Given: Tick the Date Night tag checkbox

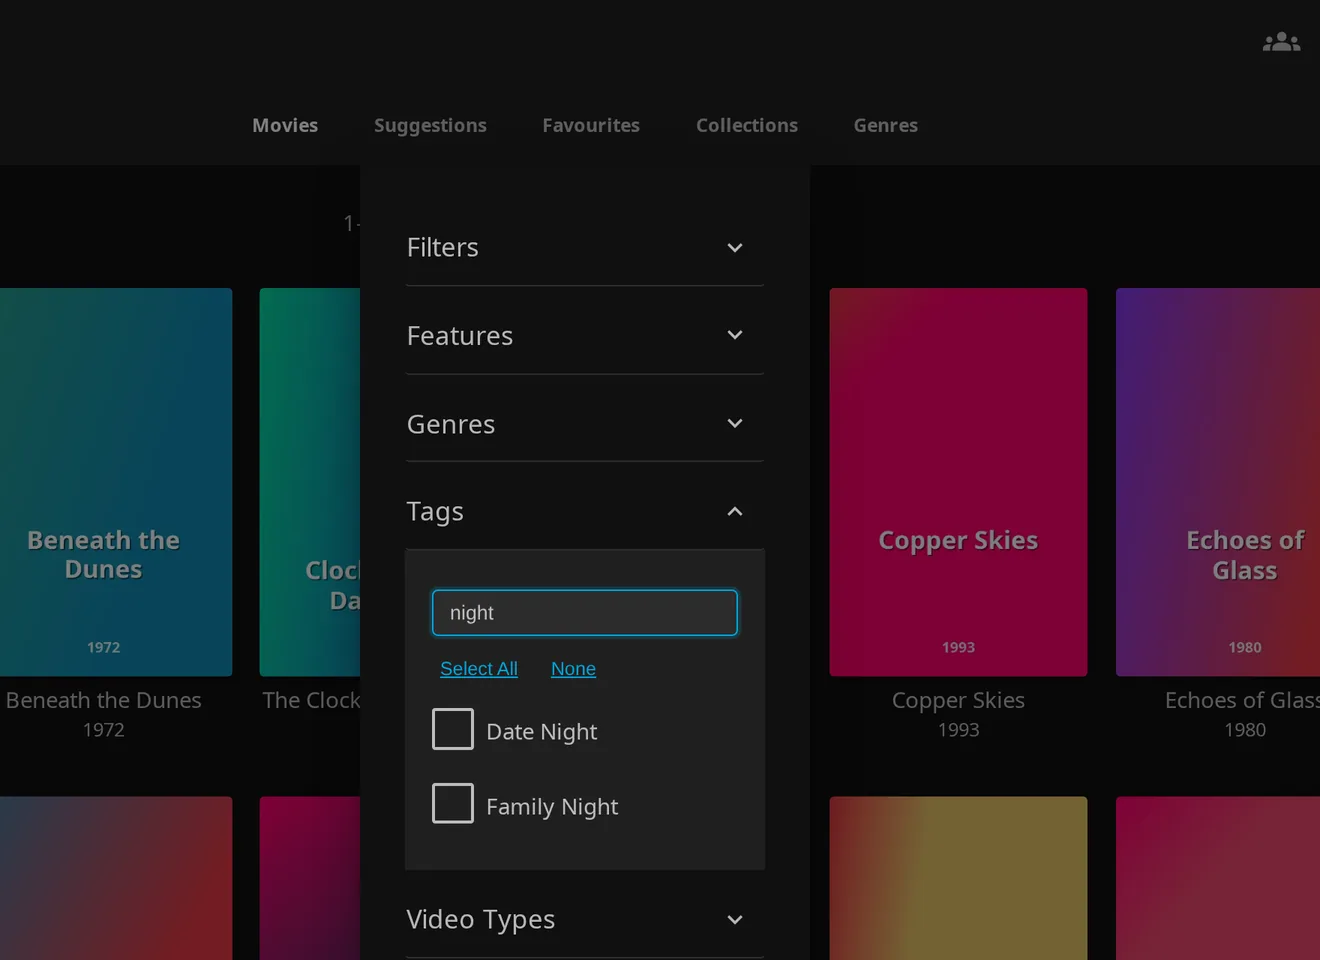Looking at the screenshot, I should 453,729.
